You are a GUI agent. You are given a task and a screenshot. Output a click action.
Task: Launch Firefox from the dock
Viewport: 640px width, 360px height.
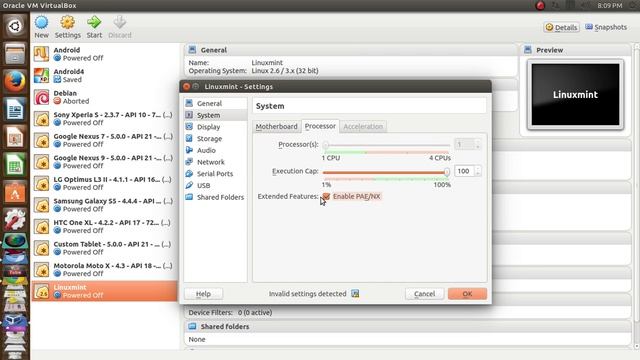tap(15, 81)
